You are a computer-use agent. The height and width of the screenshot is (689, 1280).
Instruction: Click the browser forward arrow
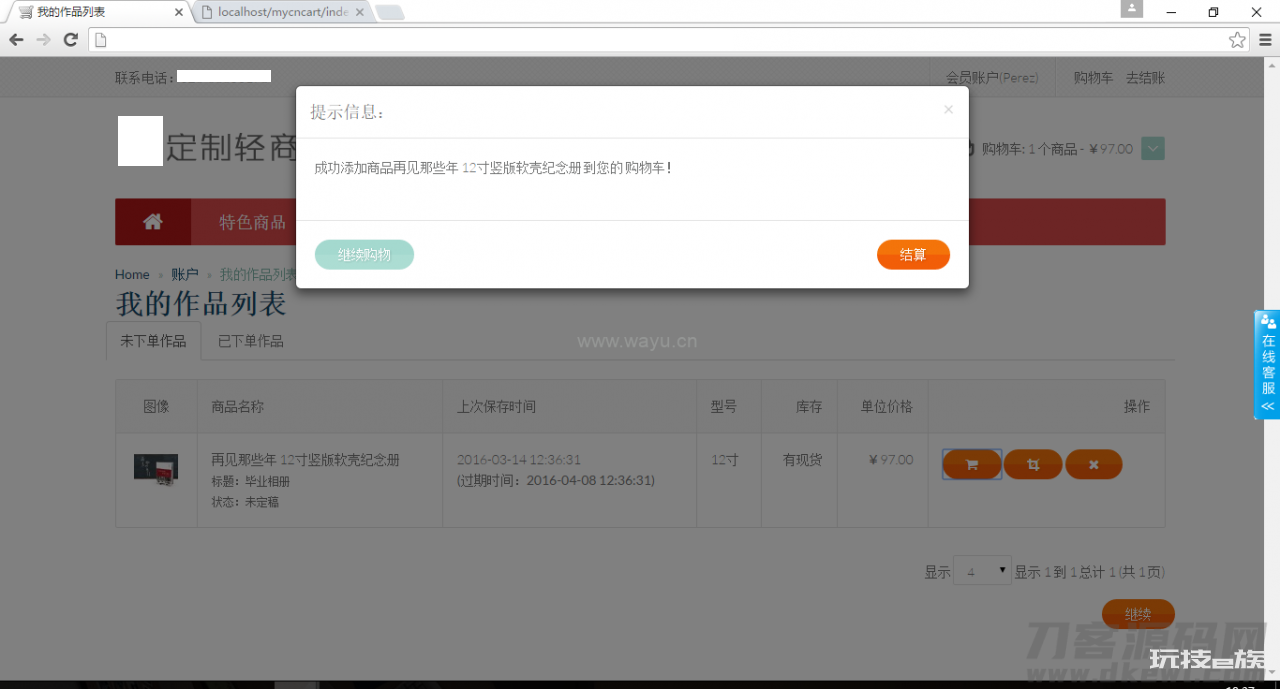pyautogui.click(x=43, y=40)
